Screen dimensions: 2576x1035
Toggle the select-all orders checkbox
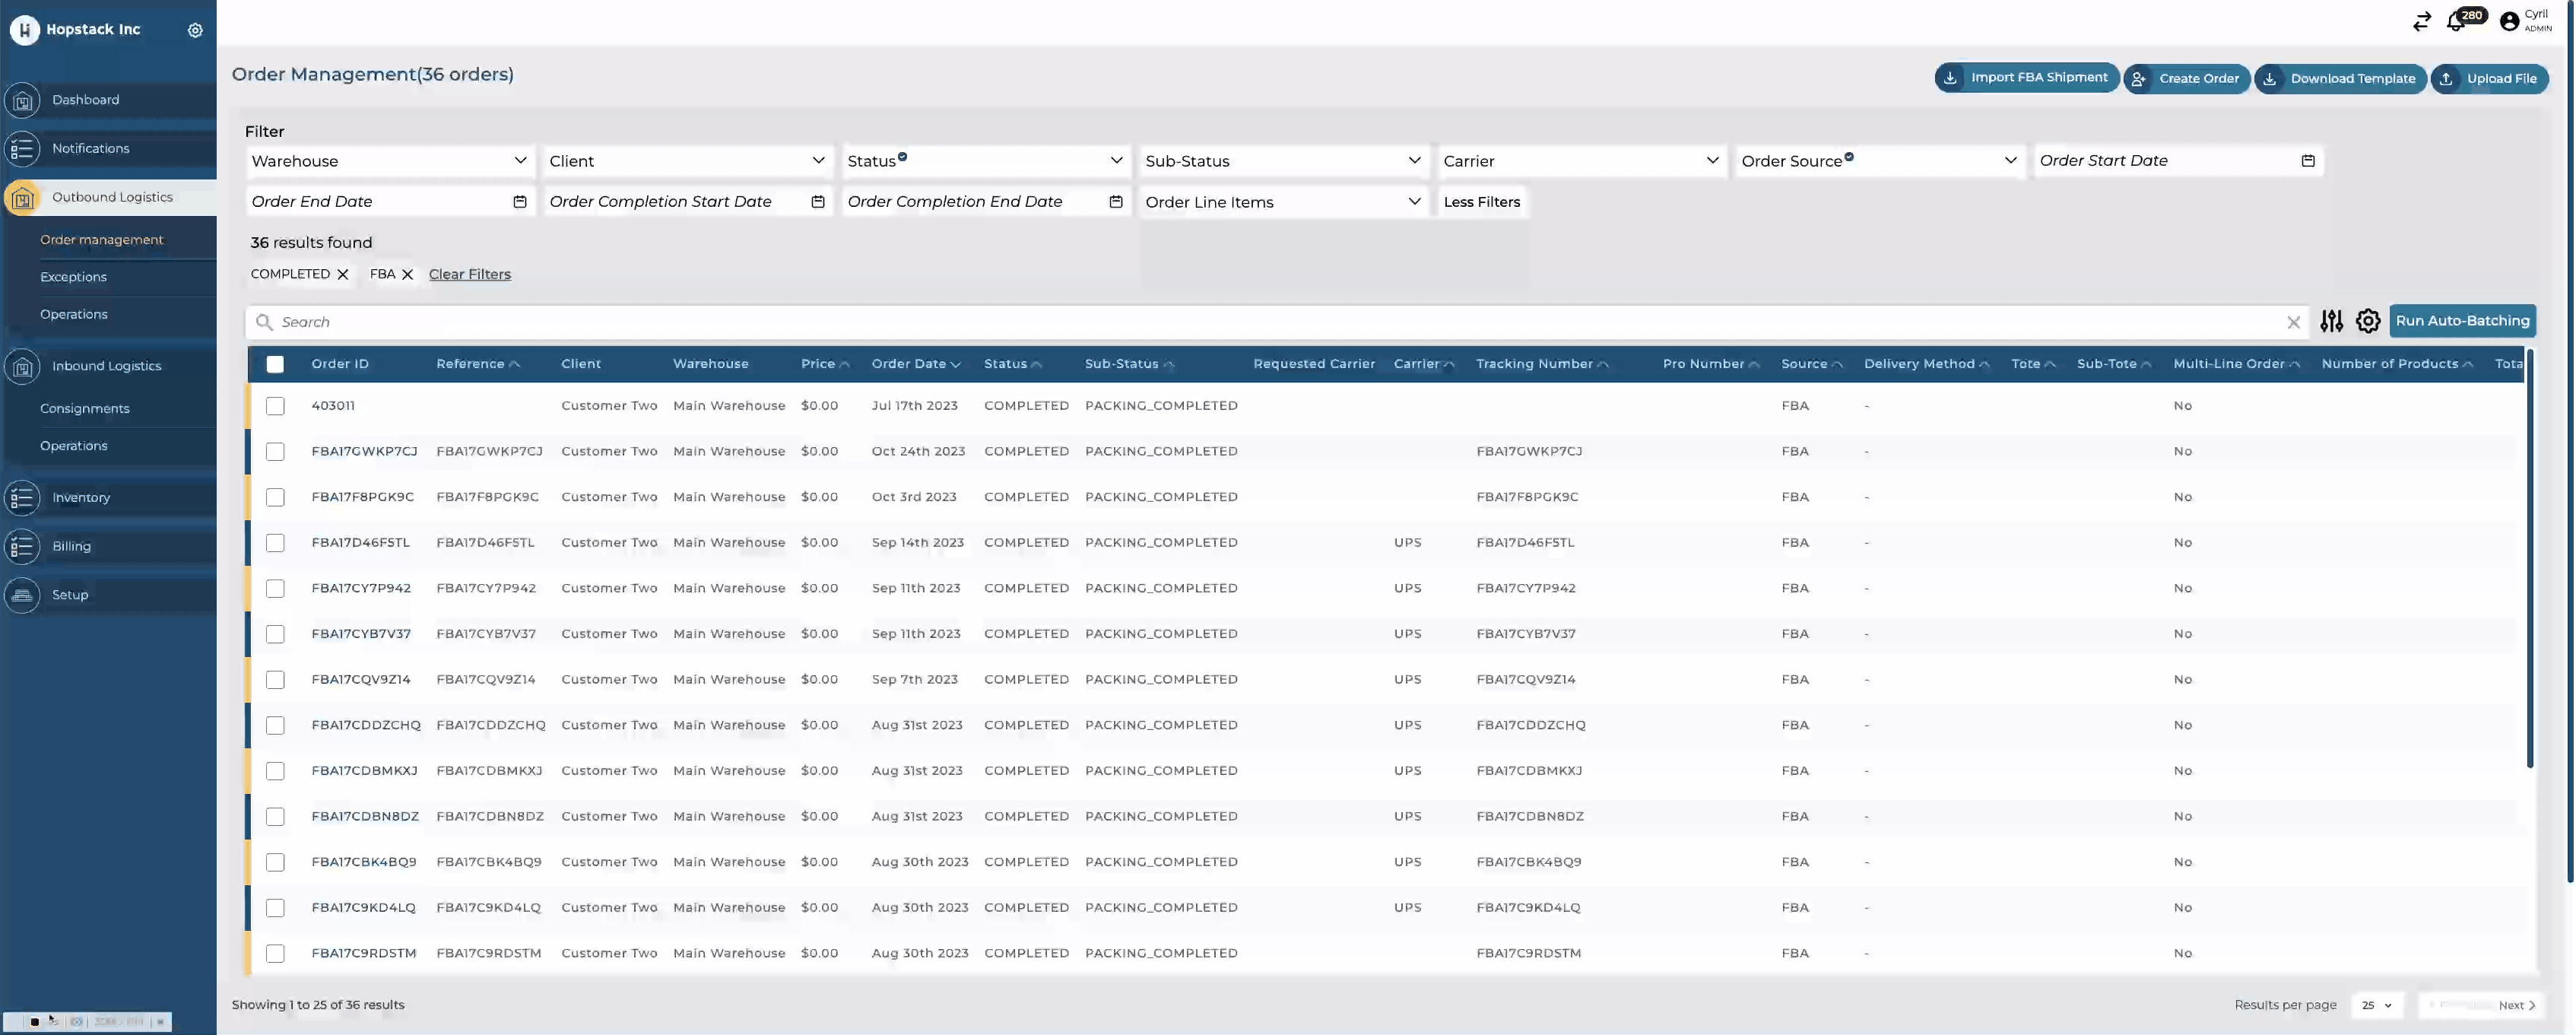[x=275, y=364]
